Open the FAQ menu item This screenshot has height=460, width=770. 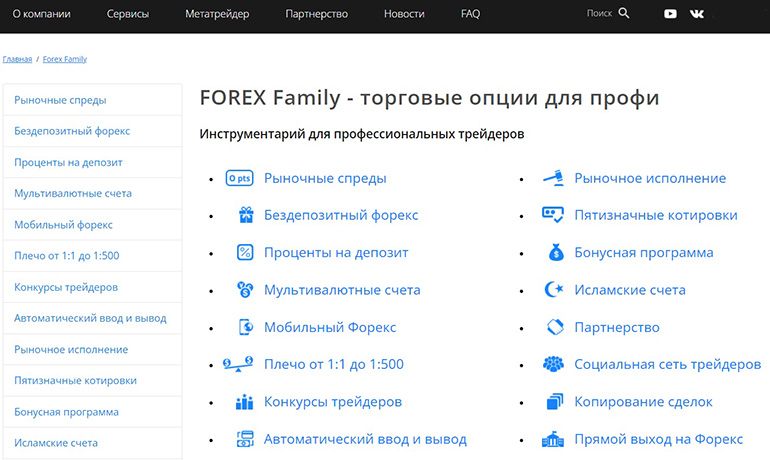click(x=470, y=14)
